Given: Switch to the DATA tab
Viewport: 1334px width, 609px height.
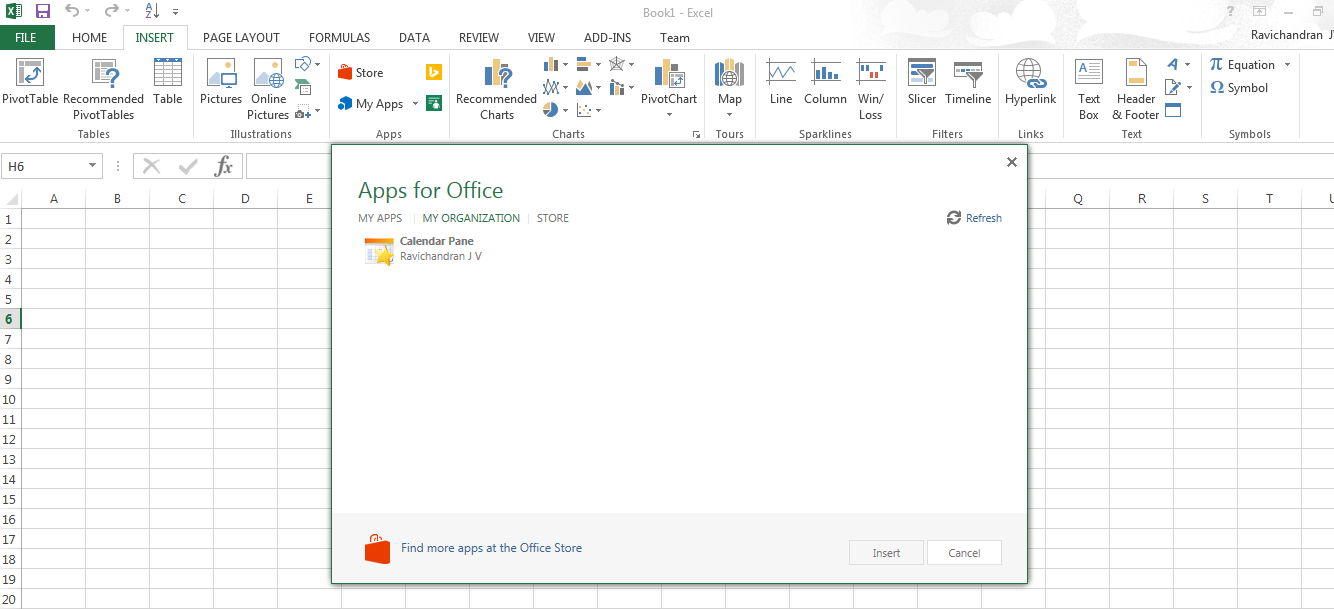Looking at the screenshot, I should point(414,38).
